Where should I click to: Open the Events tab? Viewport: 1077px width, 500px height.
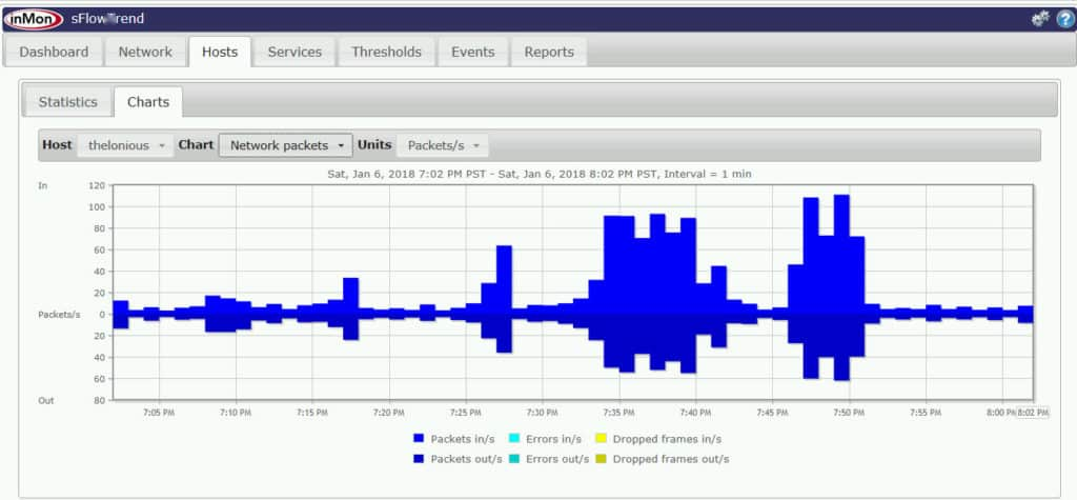[472, 52]
